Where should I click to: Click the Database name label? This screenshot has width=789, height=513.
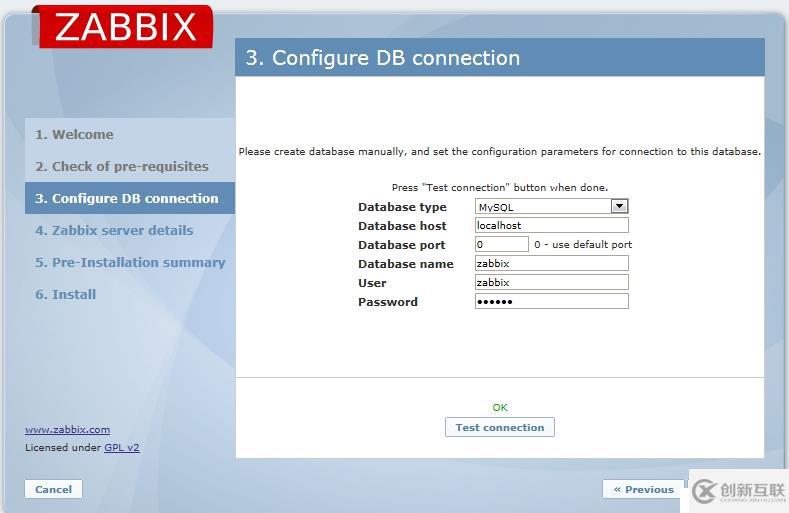click(x=406, y=264)
